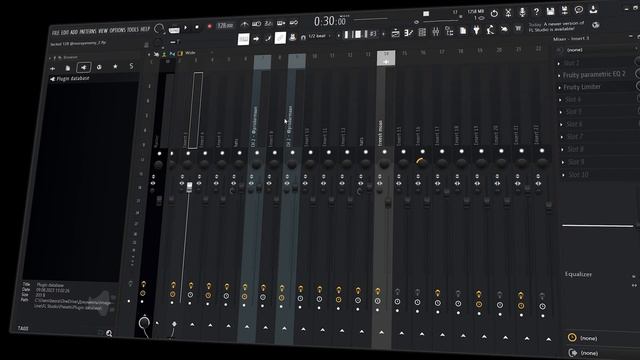Open the PATTERNS menu
The width and height of the screenshot is (640, 360).
[x=88, y=31]
